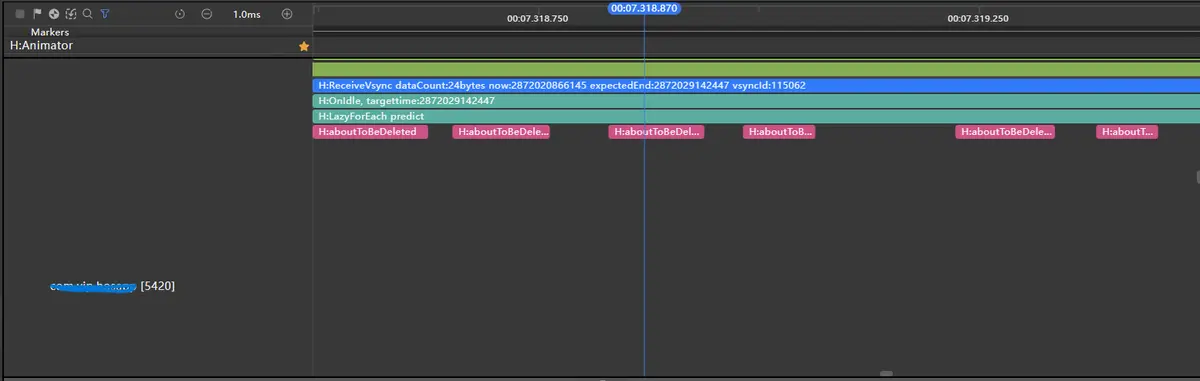Select the H:OnIdle targettime trace slice

(x=756, y=101)
